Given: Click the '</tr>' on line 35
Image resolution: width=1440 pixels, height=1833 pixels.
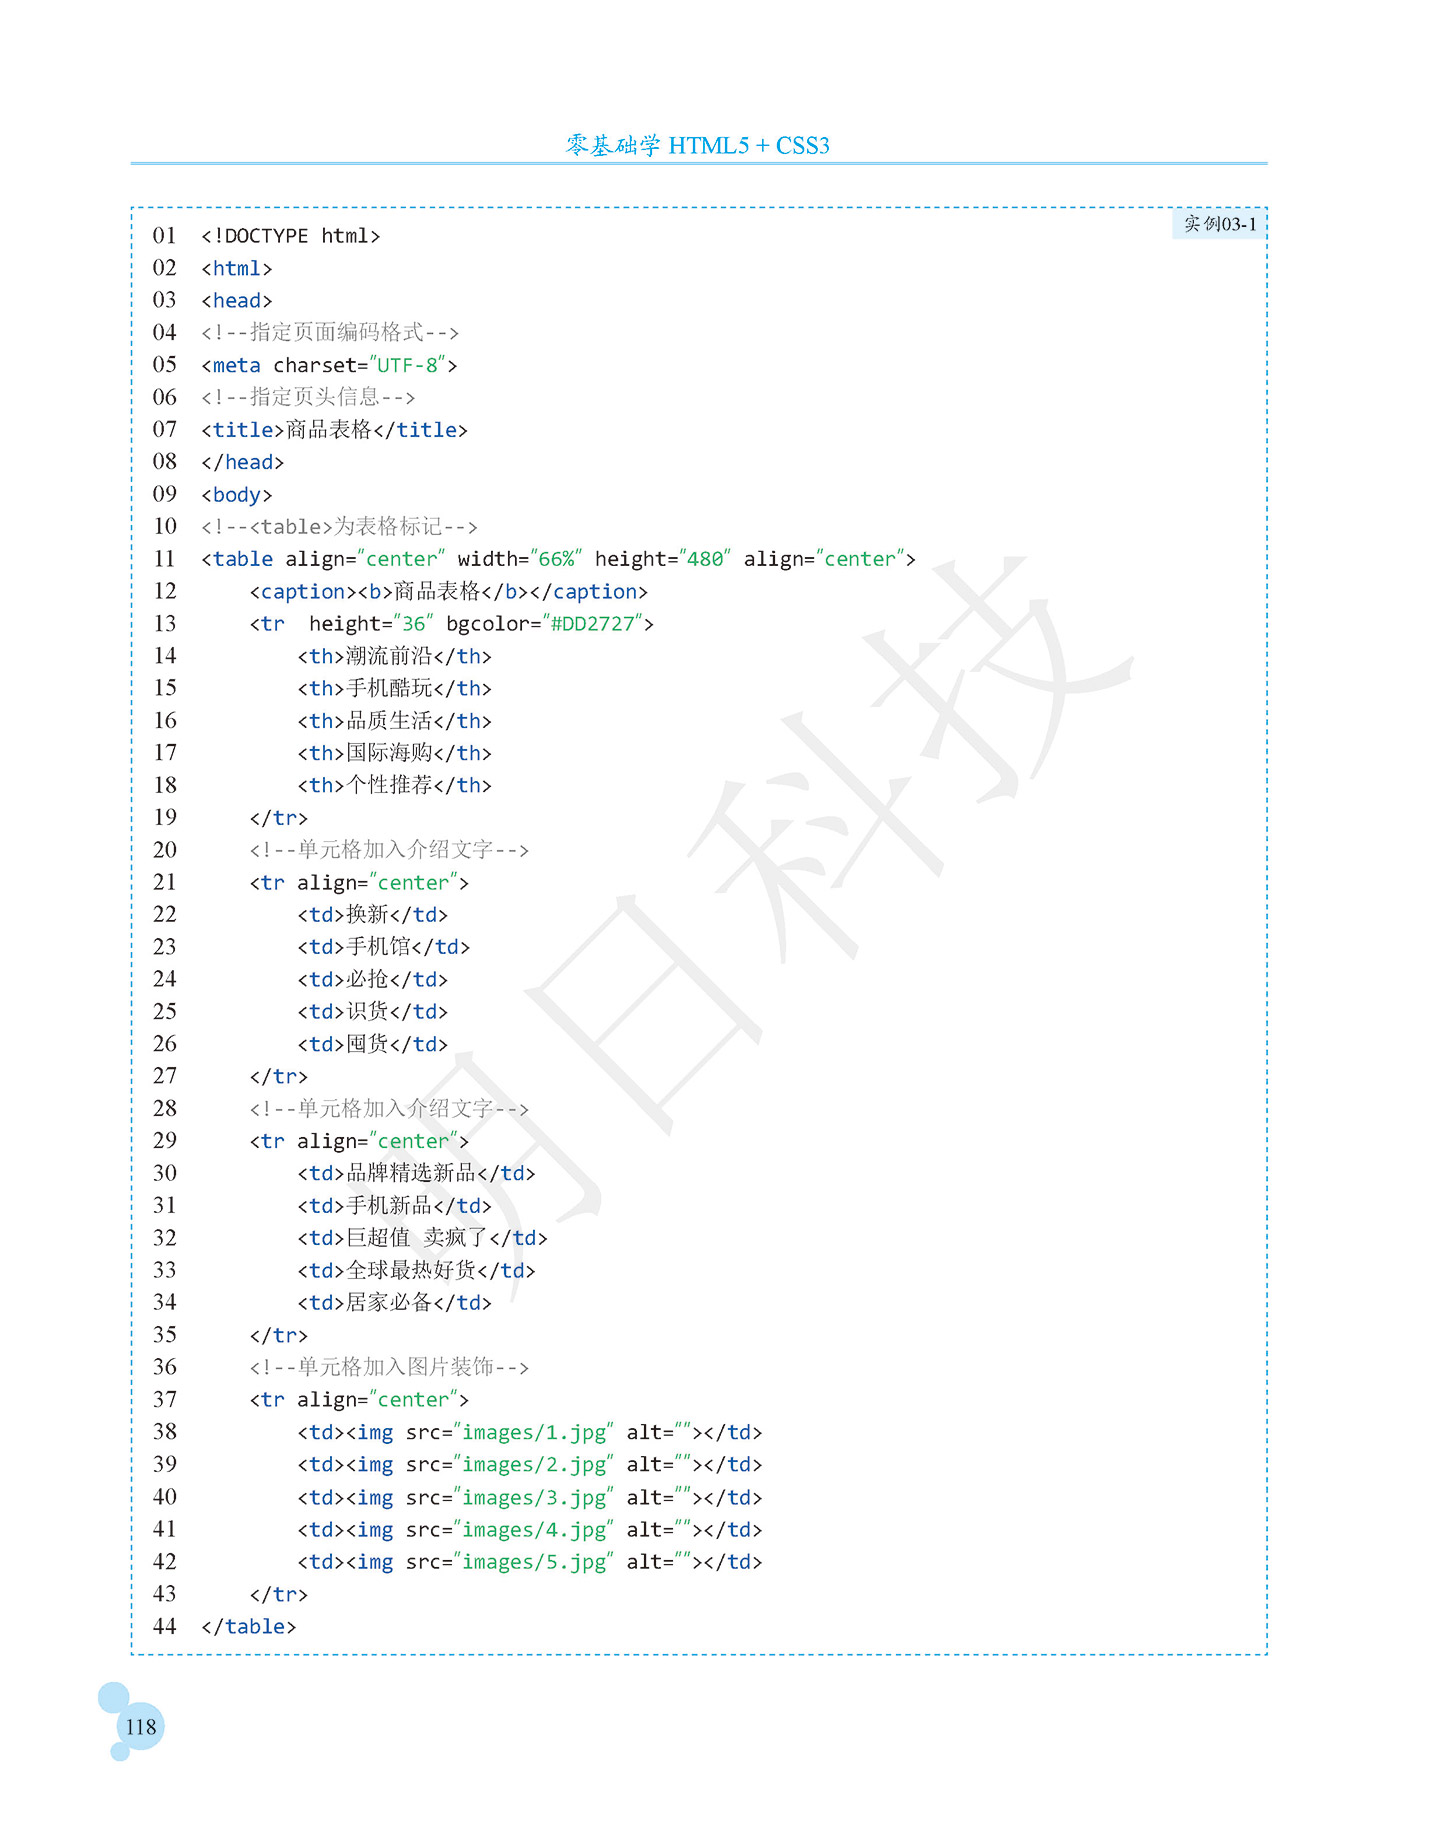Looking at the screenshot, I should pyautogui.click(x=278, y=1336).
